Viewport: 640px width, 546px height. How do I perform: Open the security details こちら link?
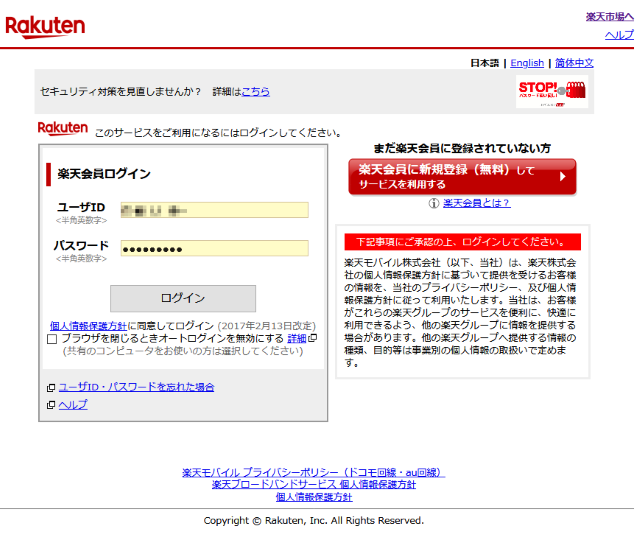coord(256,92)
